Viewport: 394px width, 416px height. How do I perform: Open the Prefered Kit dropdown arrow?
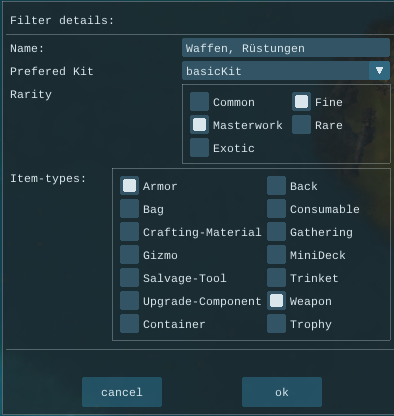click(x=379, y=71)
